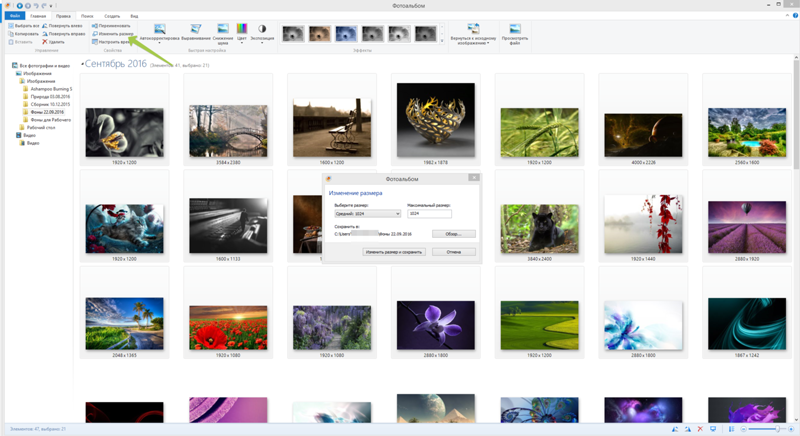Image resolution: width=800 pixels, height=436 pixels.
Task: Select the black panther photo 3840x2400
Action: tap(539, 228)
